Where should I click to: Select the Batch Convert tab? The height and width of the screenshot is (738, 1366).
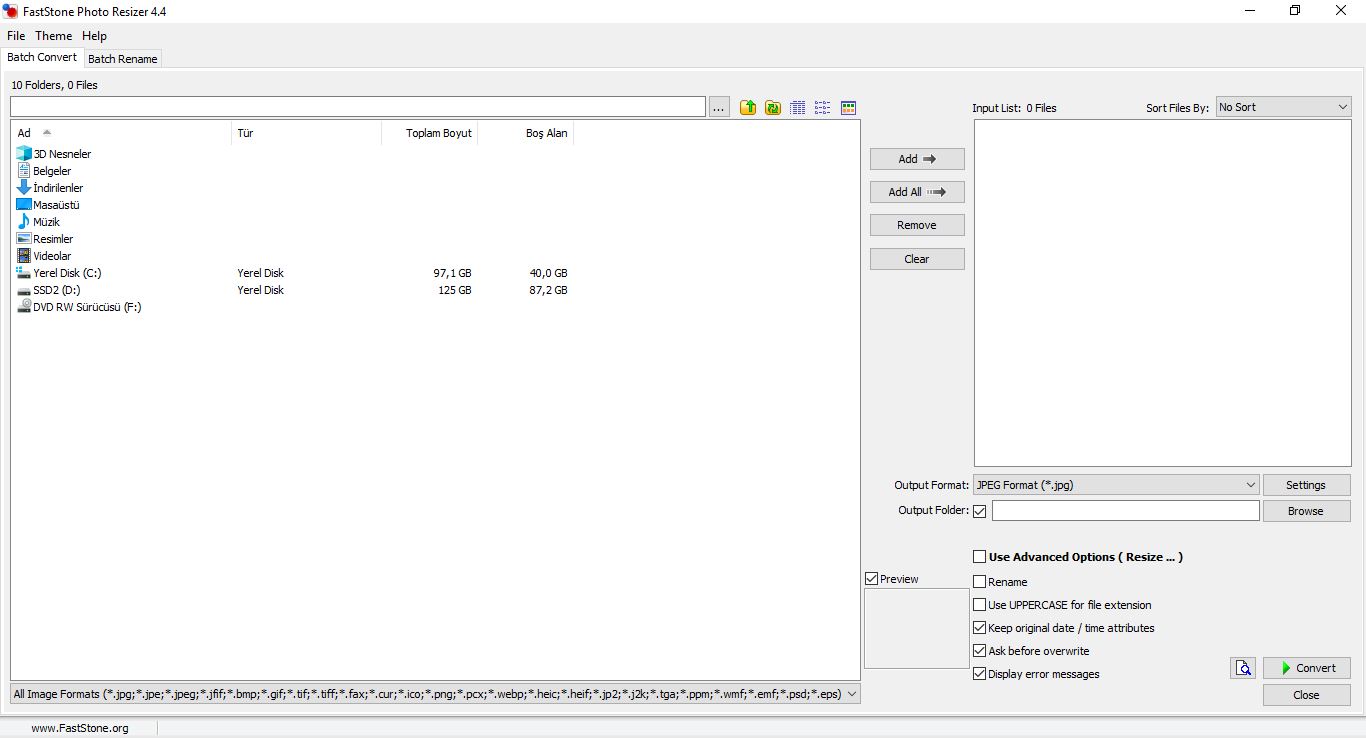coord(42,58)
